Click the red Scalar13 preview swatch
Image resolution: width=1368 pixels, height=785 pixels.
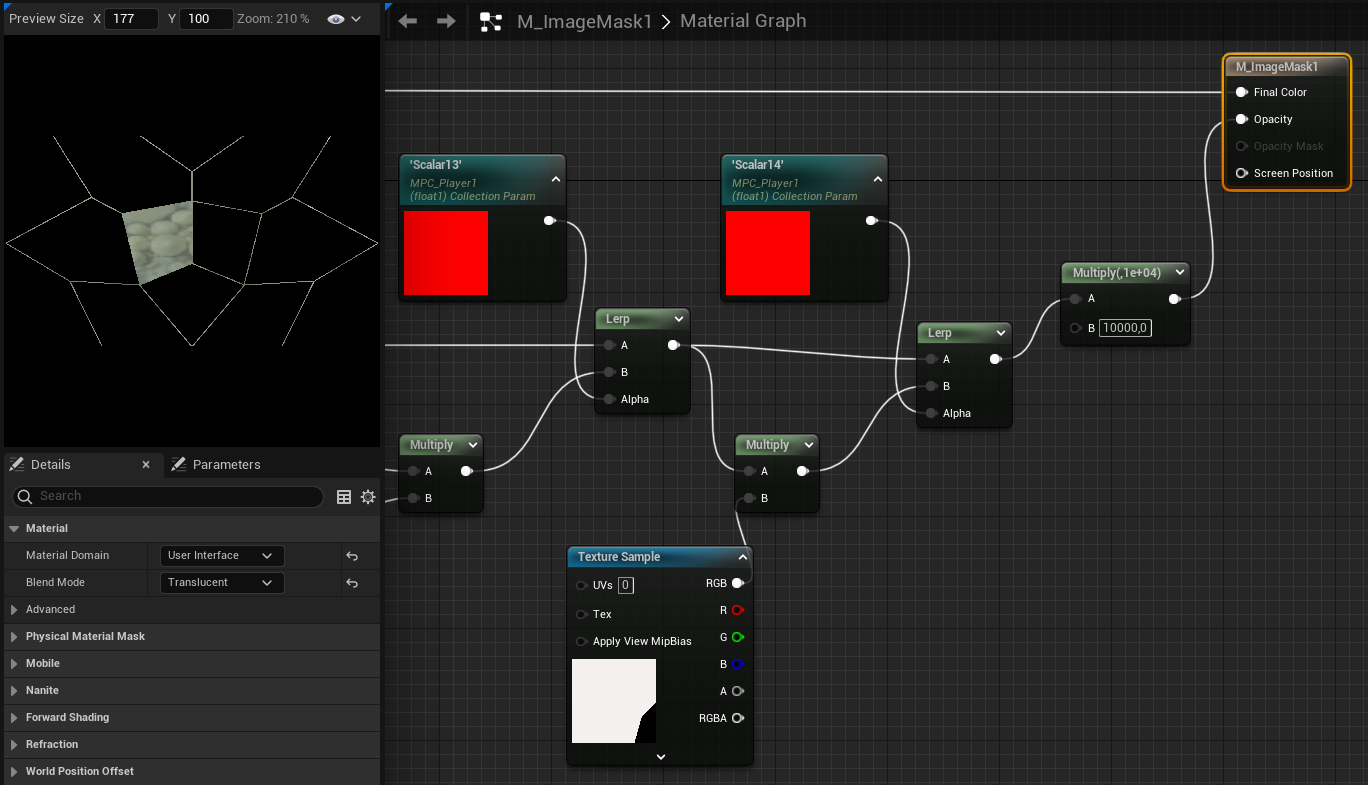coord(445,253)
